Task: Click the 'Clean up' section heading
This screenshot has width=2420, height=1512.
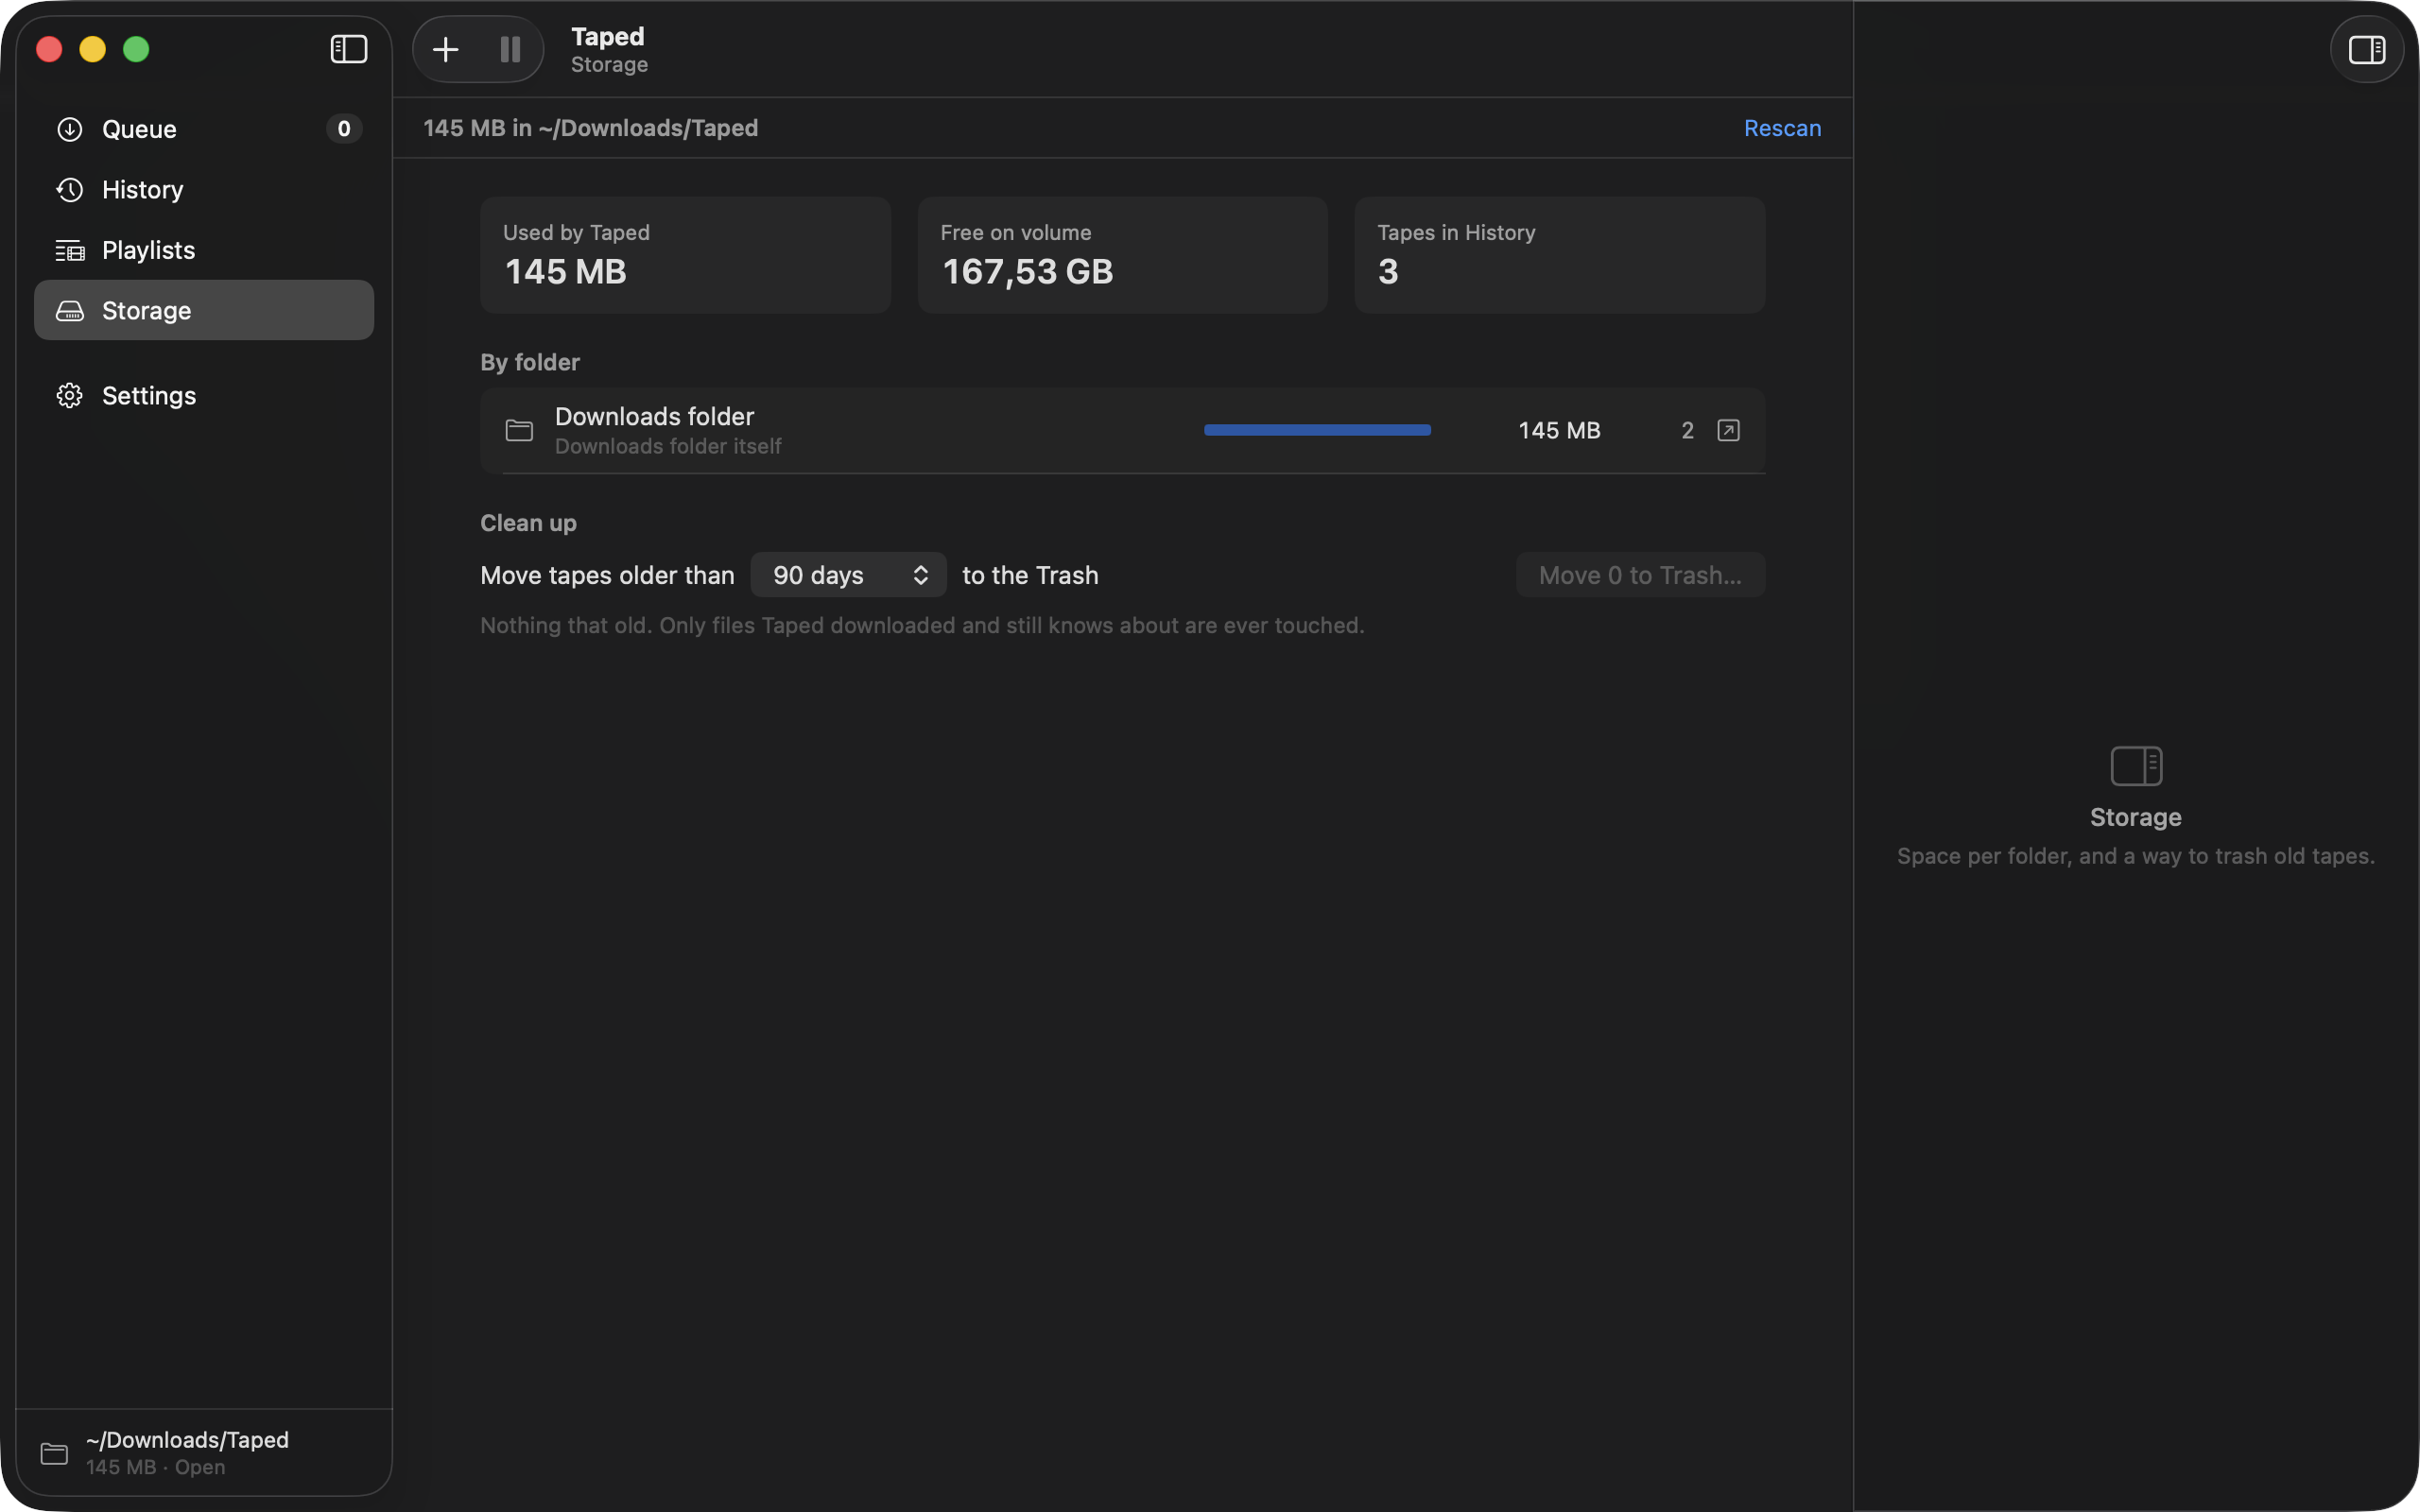Action: tap(528, 523)
